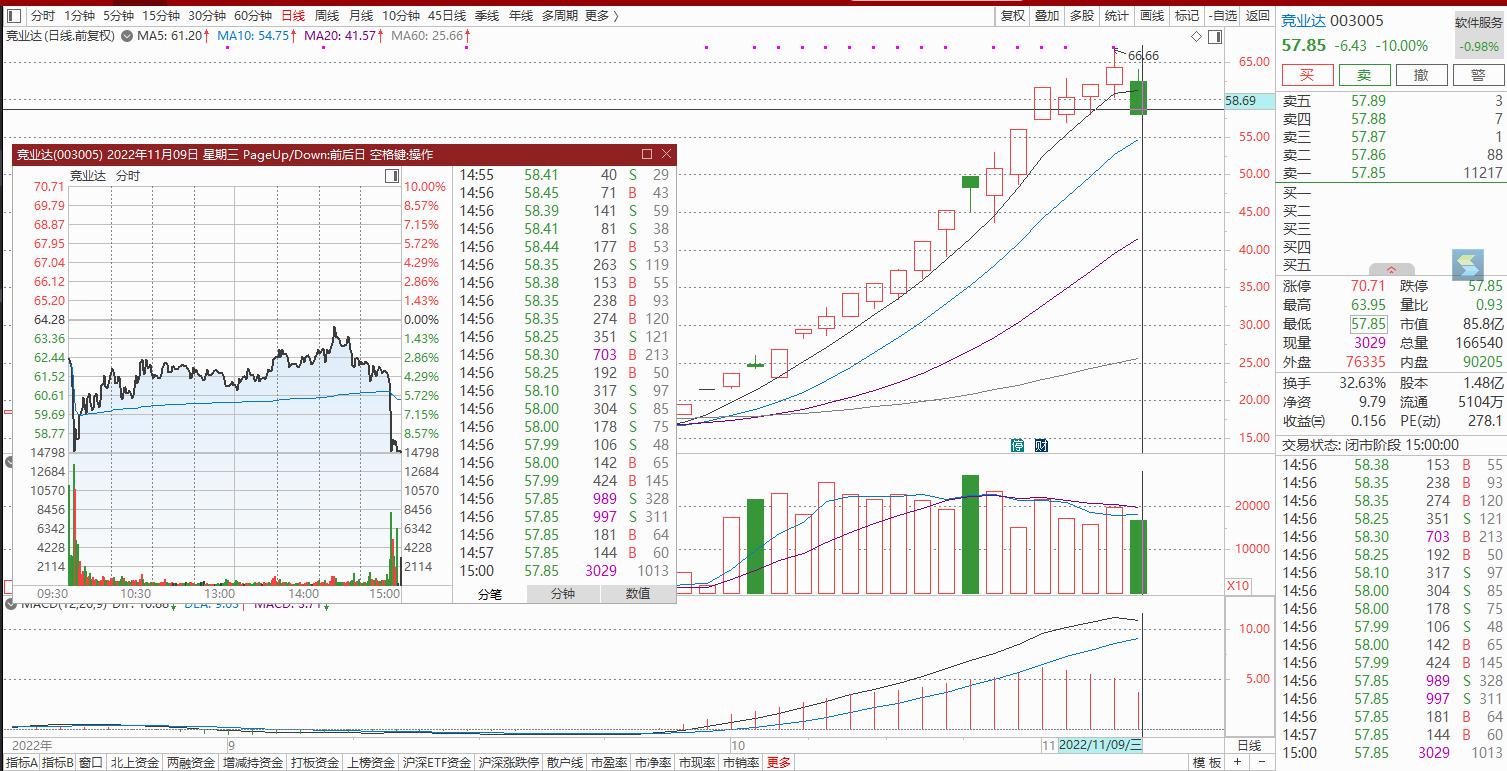Click the panel icon in the intraday mini chart
Viewport: 1507px width, 771px height.
pos(391,176)
